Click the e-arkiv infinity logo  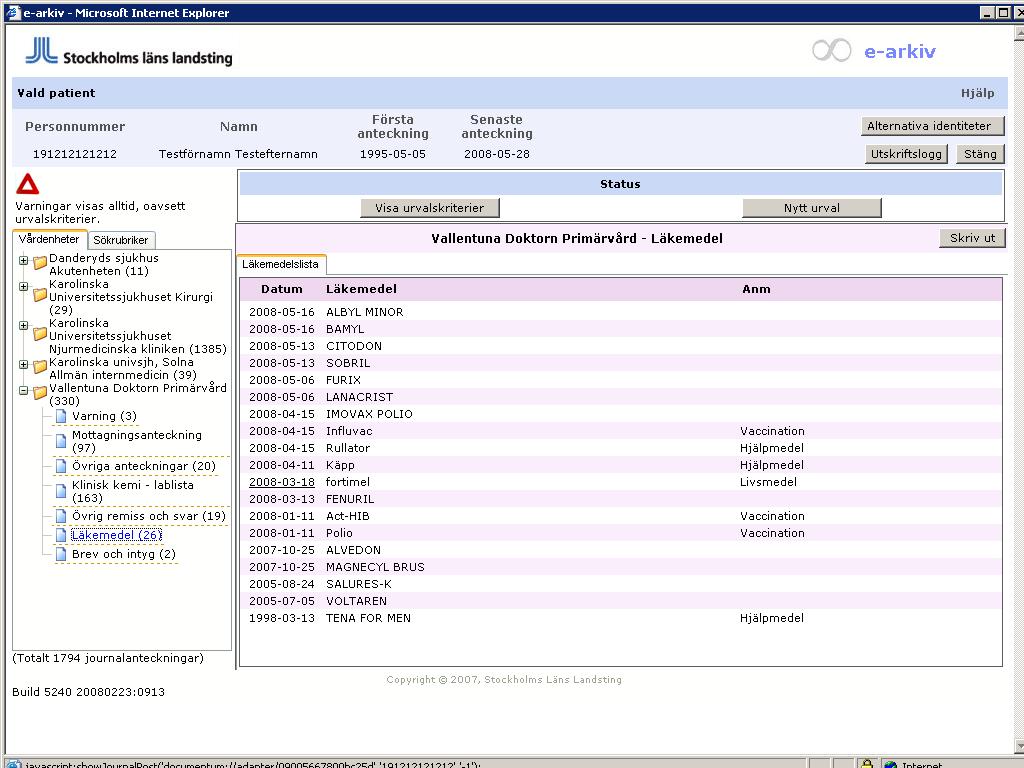(831, 50)
